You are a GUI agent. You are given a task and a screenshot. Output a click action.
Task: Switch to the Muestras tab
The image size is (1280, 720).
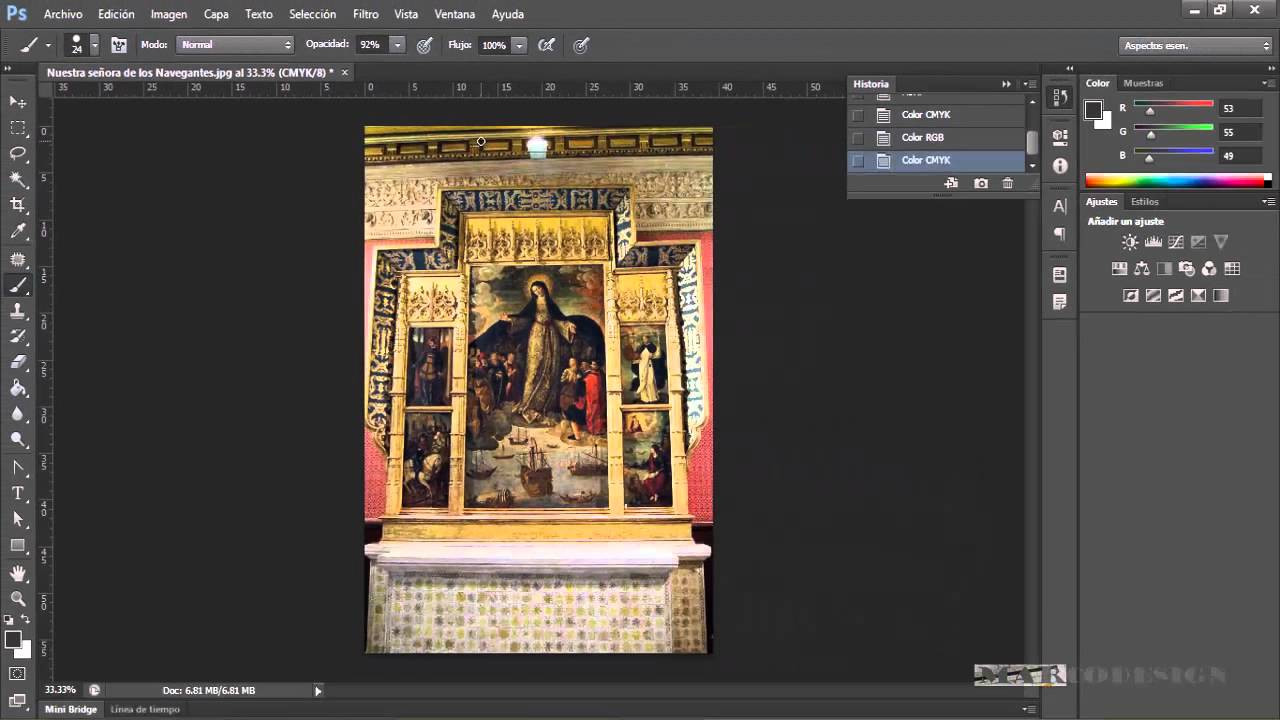1143,84
